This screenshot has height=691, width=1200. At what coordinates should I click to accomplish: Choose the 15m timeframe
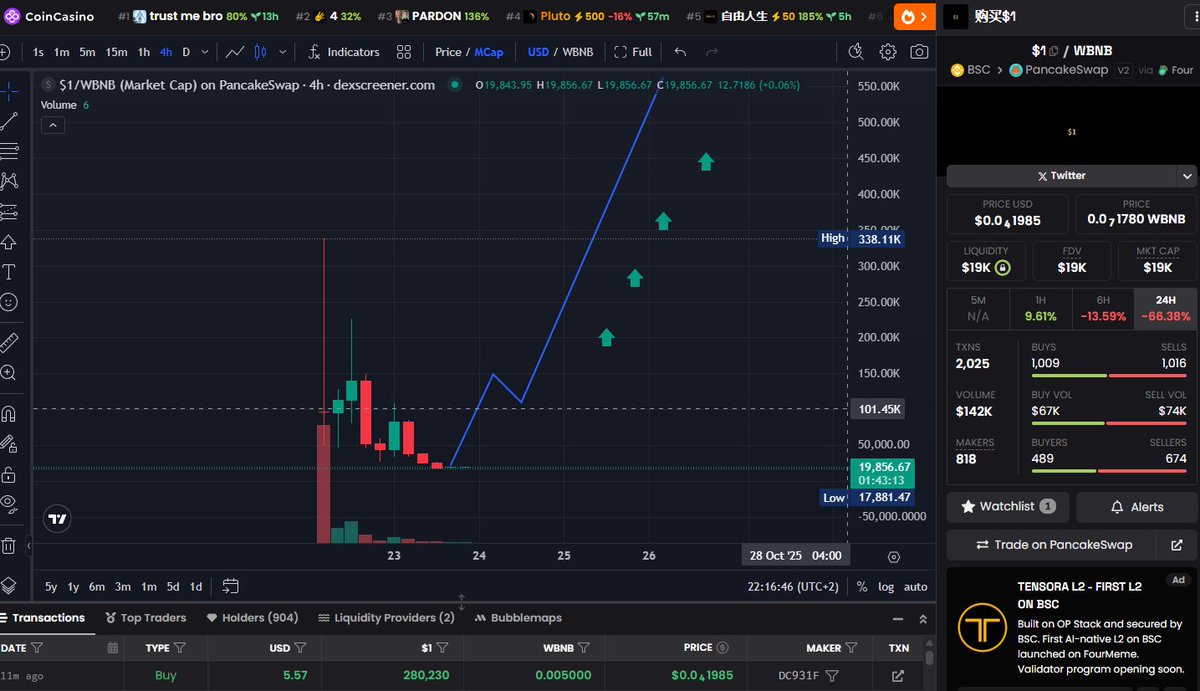(116, 52)
